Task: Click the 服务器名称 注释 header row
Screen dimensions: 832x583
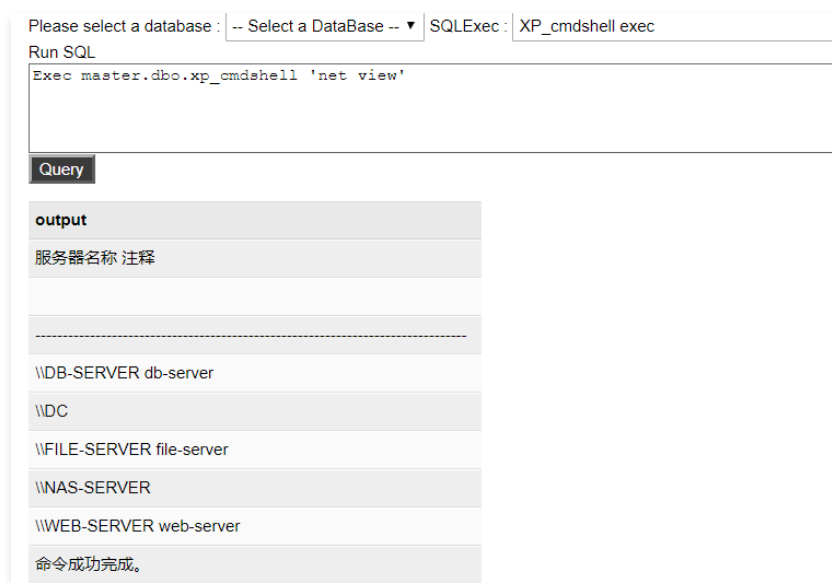Action: [255, 258]
